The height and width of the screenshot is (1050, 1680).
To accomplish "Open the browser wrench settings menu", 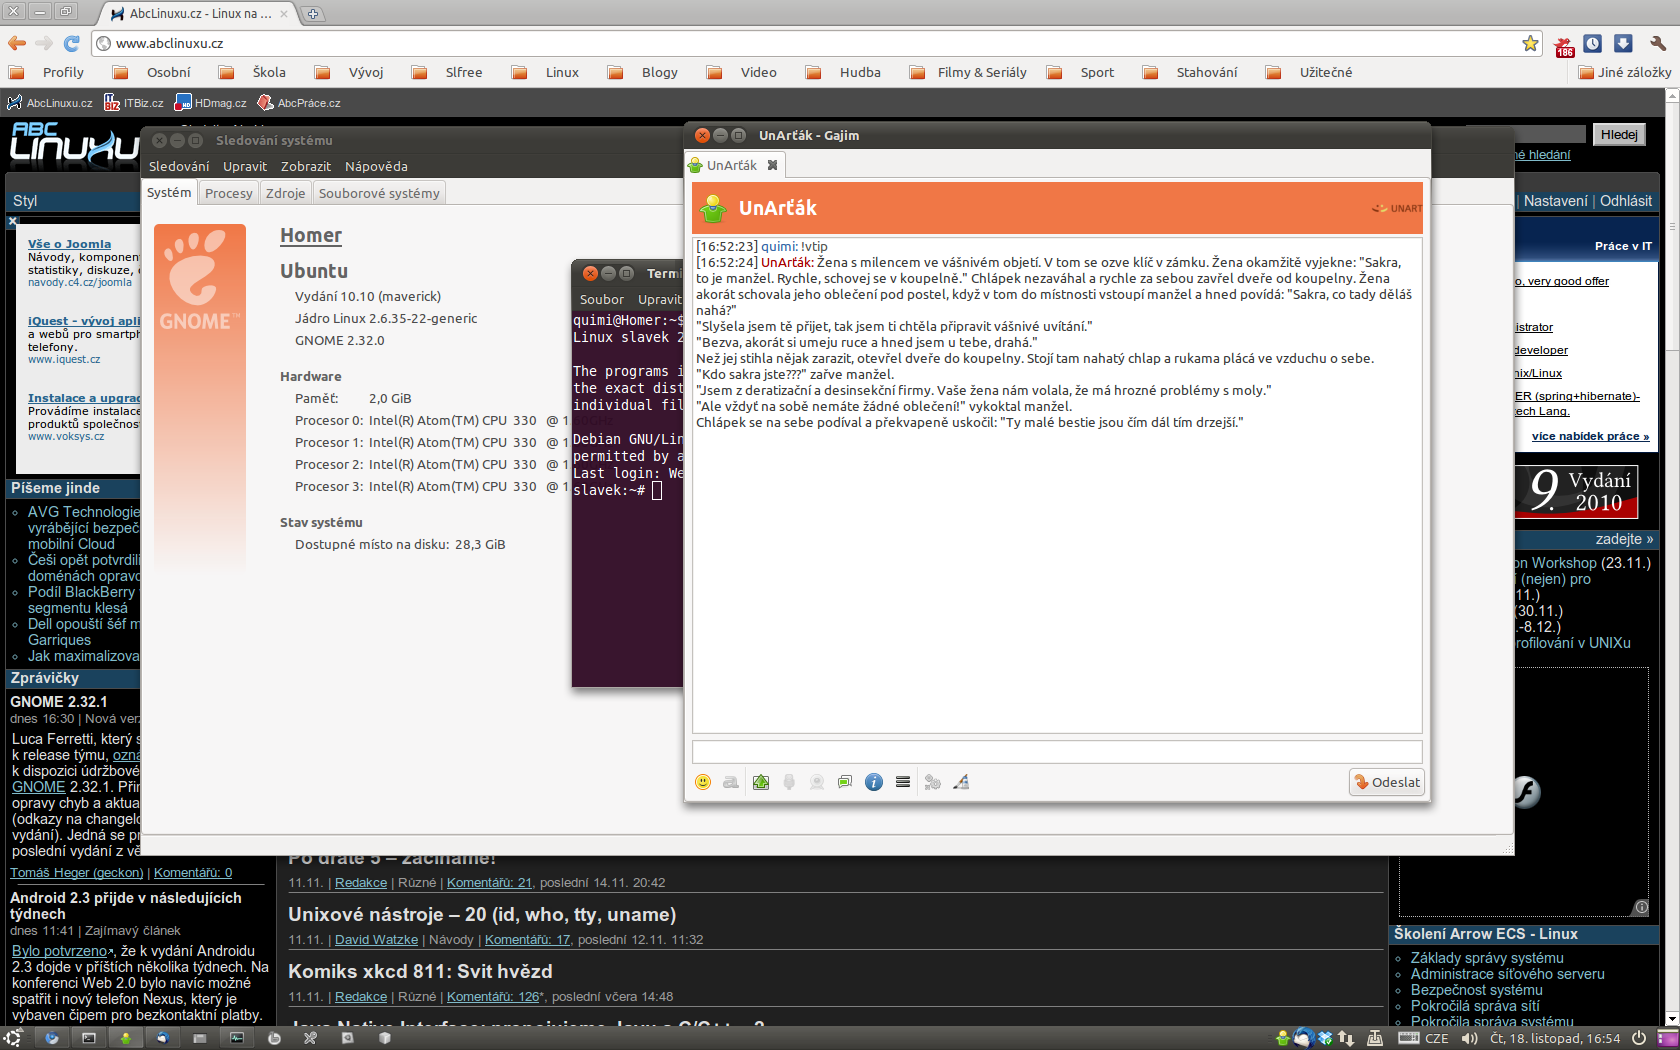I will coord(1658,43).
